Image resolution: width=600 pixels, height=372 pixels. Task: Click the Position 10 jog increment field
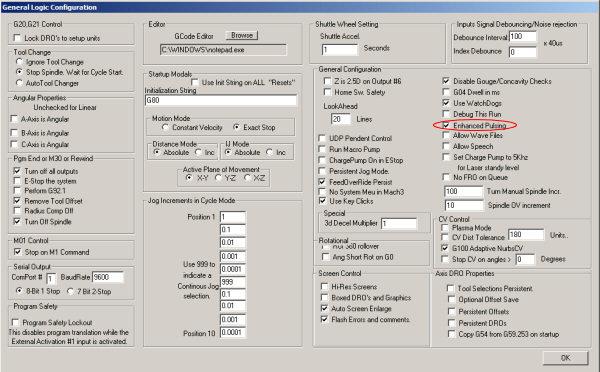coord(233,333)
